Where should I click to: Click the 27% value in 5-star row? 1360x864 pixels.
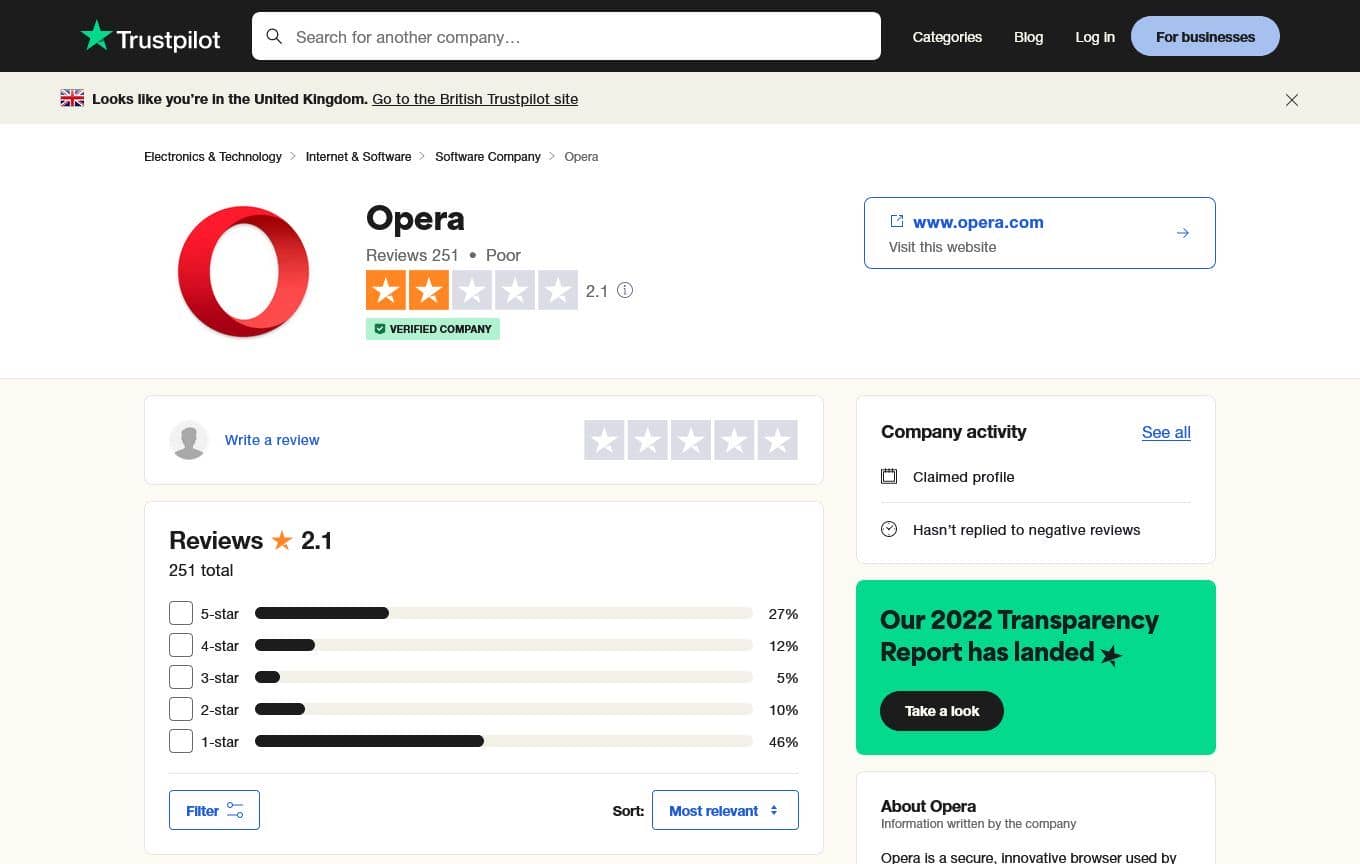[x=783, y=614]
